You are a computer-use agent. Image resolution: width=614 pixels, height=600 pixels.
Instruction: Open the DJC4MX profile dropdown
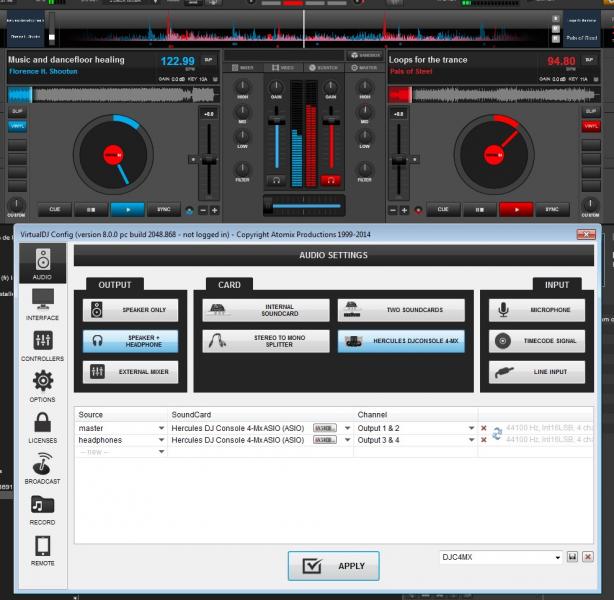pyautogui.click(x=558, y=557)
